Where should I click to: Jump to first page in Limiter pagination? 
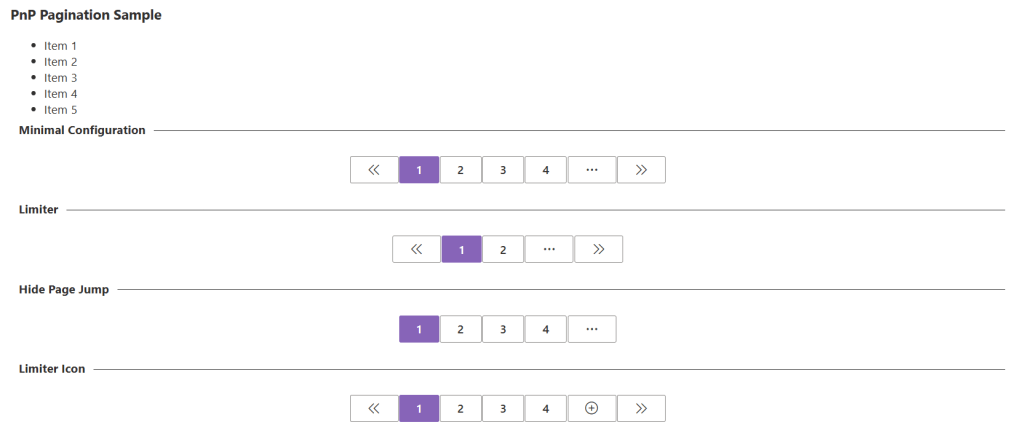[x=416, y=250]
